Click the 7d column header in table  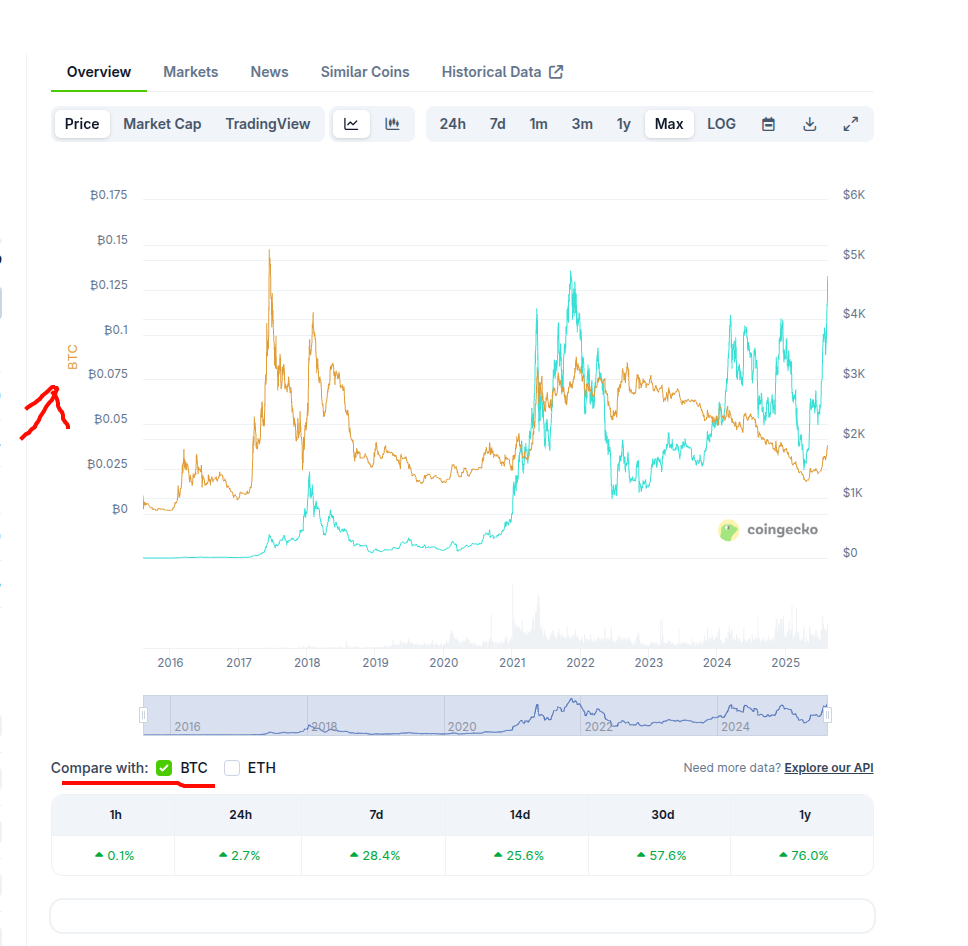[376, 815]
